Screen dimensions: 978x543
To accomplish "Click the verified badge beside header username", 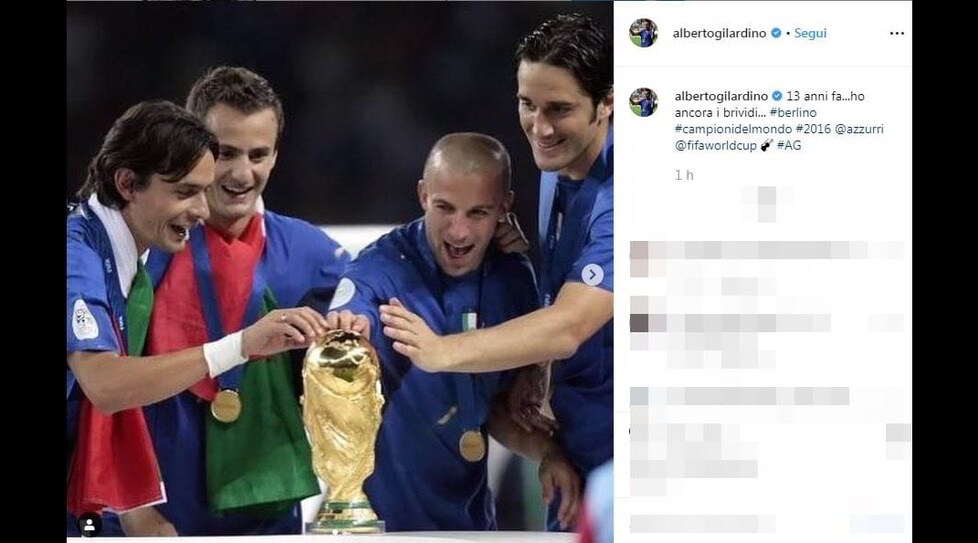I will [776, 33].
